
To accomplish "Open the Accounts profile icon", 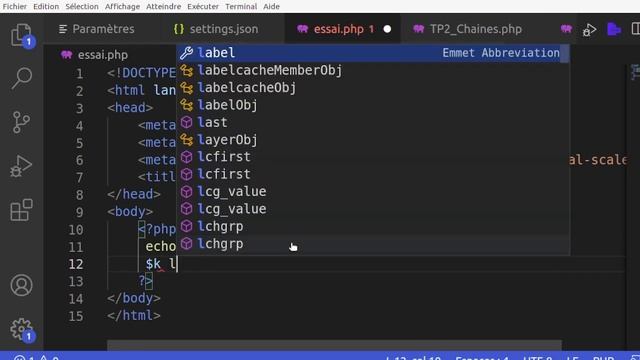I will coord(21,285).
